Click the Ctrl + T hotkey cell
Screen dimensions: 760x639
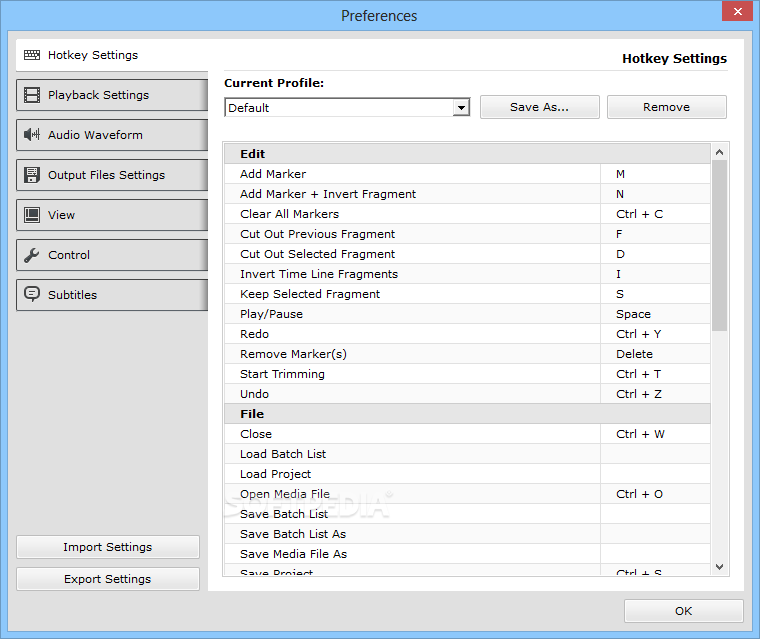pos(656,374)
